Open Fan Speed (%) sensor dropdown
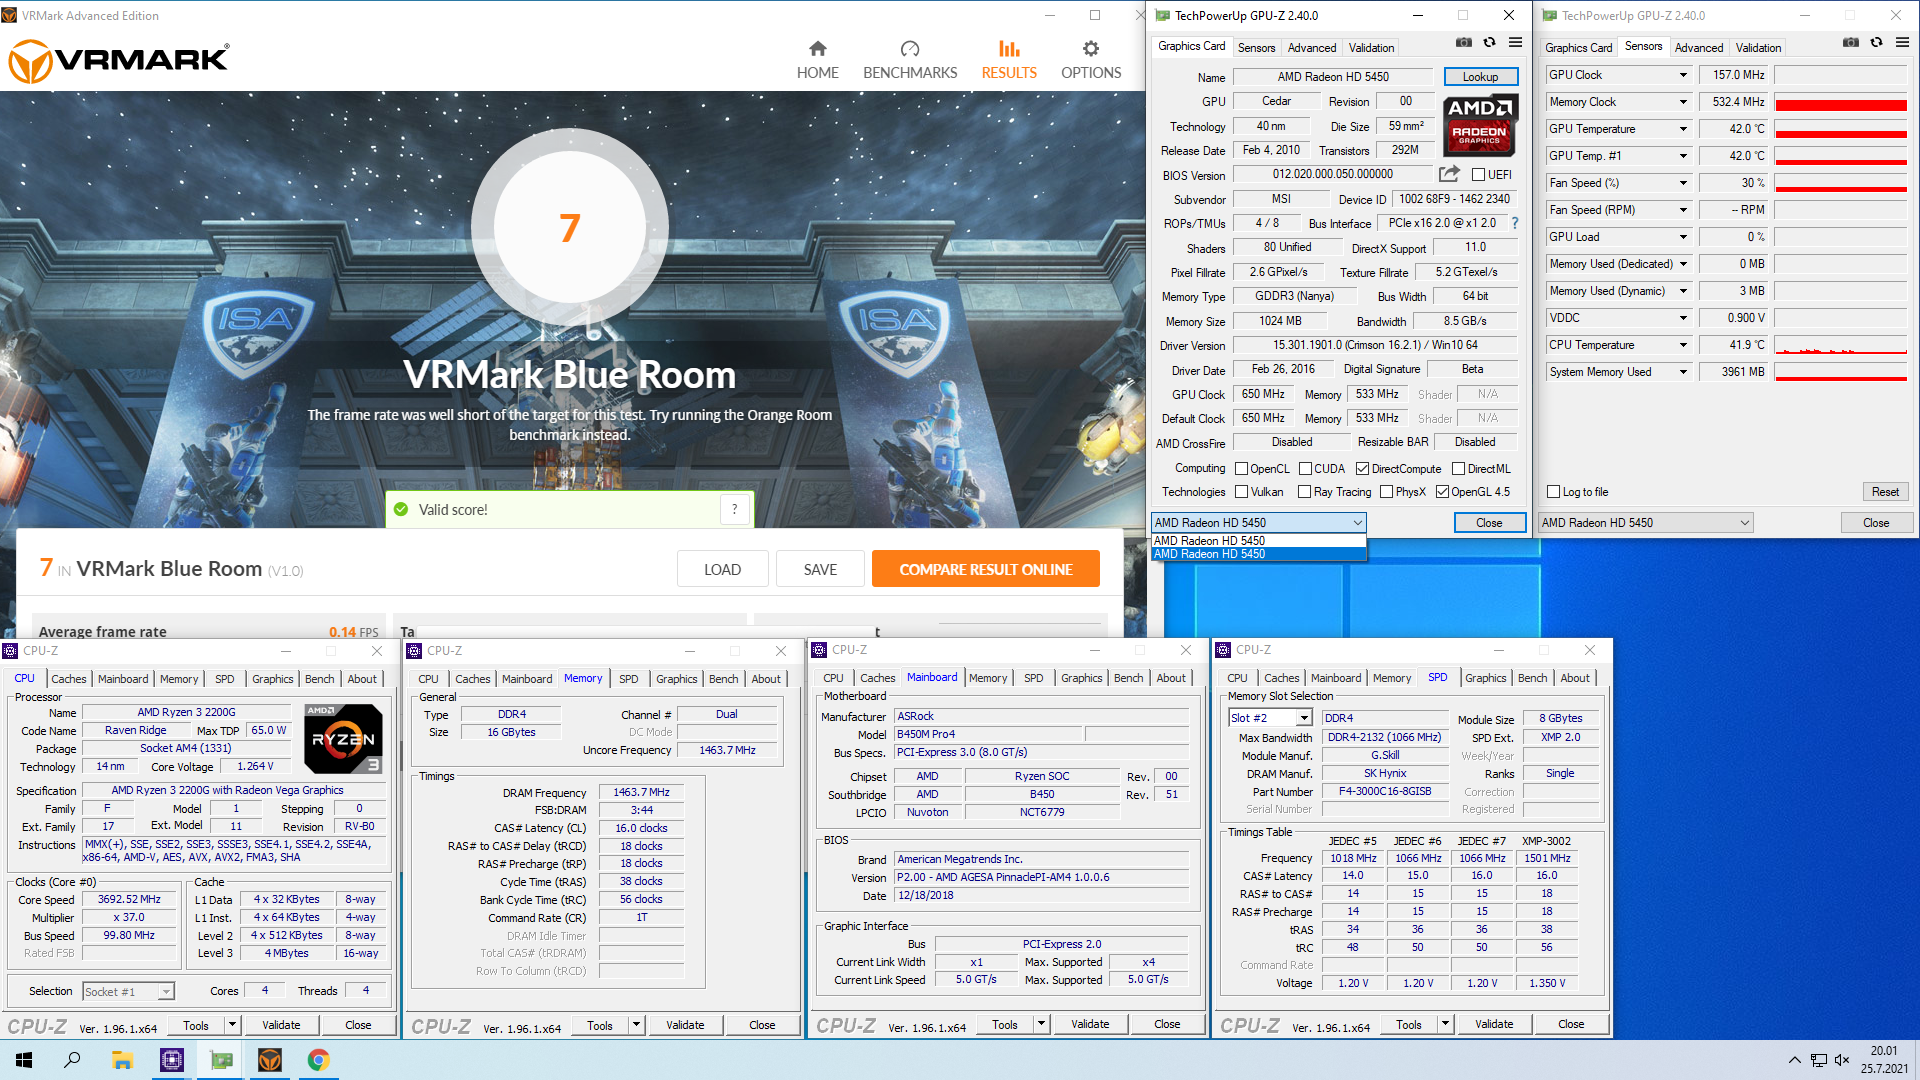 1683,183
